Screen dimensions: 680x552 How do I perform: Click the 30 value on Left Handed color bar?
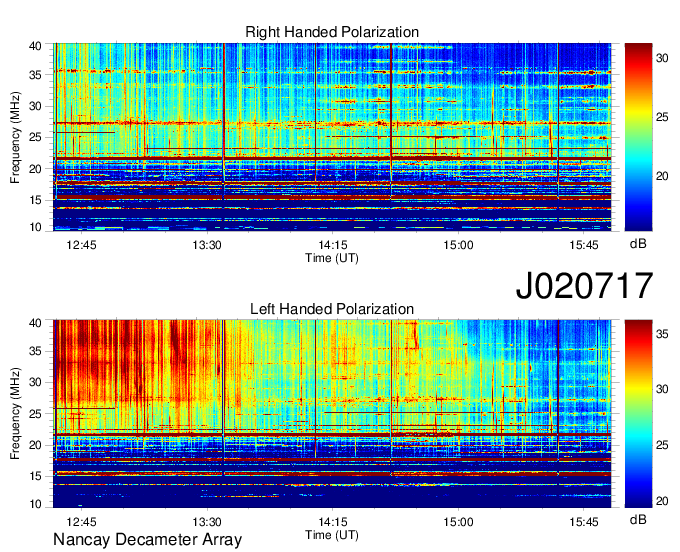tap(662, 389)
